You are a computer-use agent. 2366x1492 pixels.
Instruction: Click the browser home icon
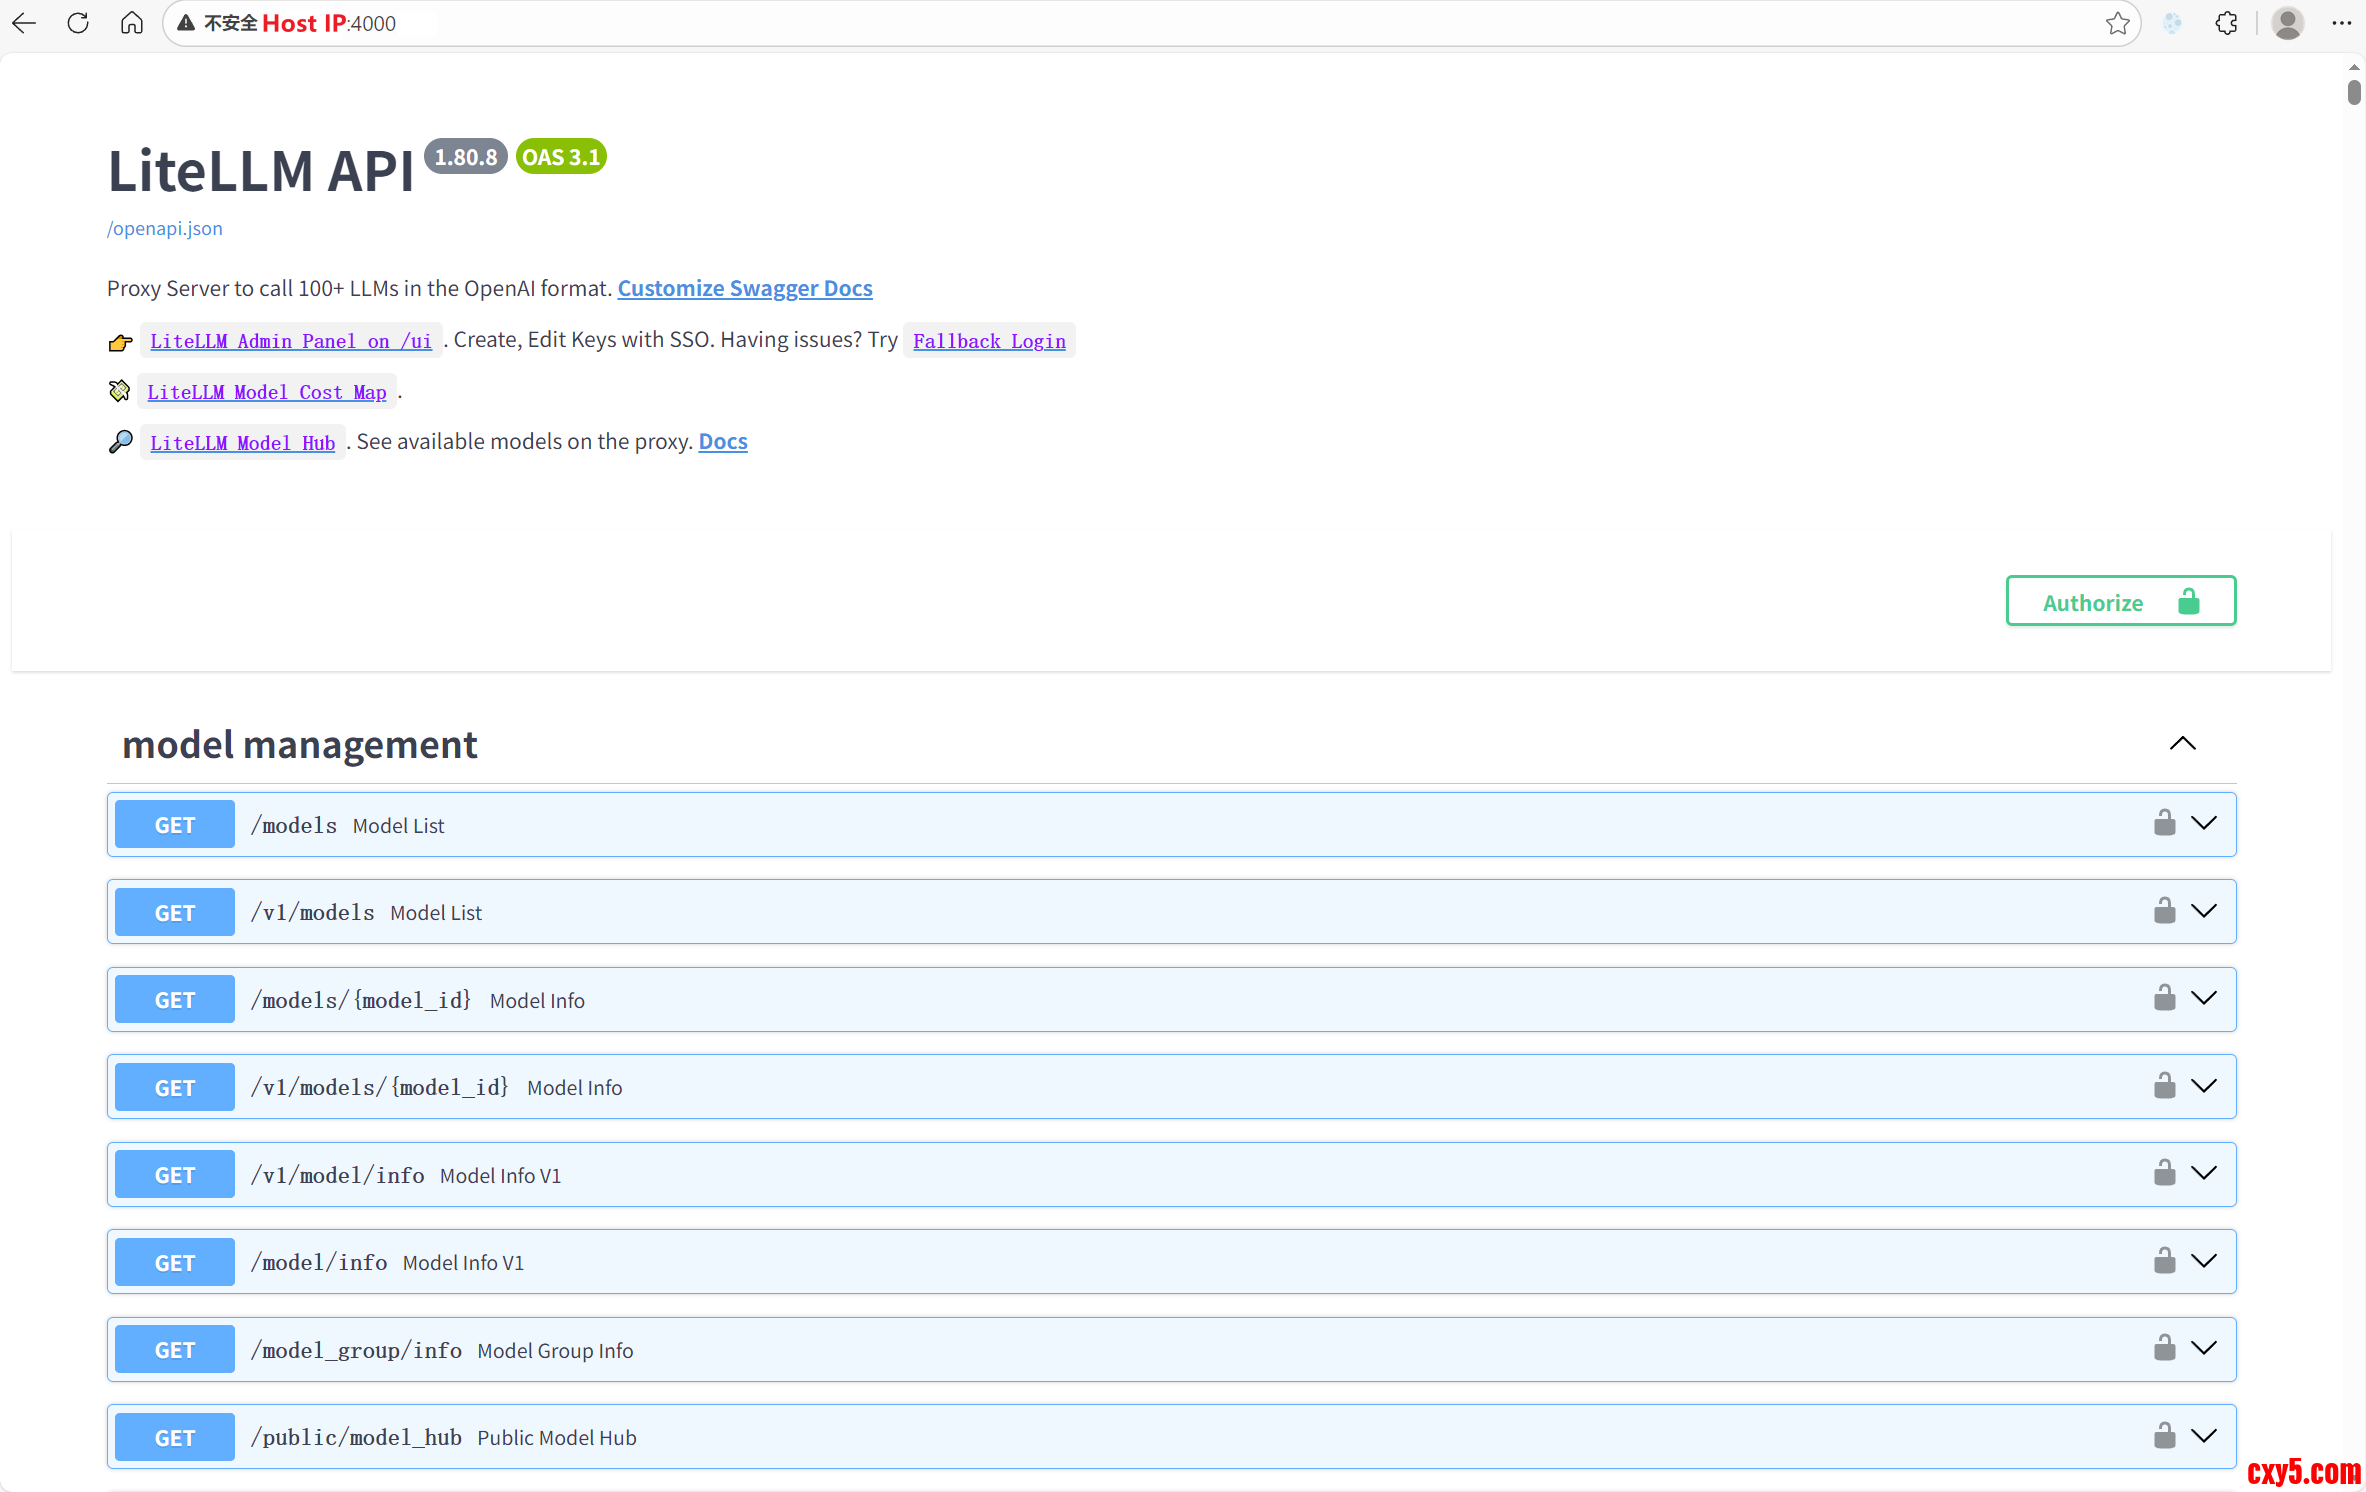tap(131, 23)
